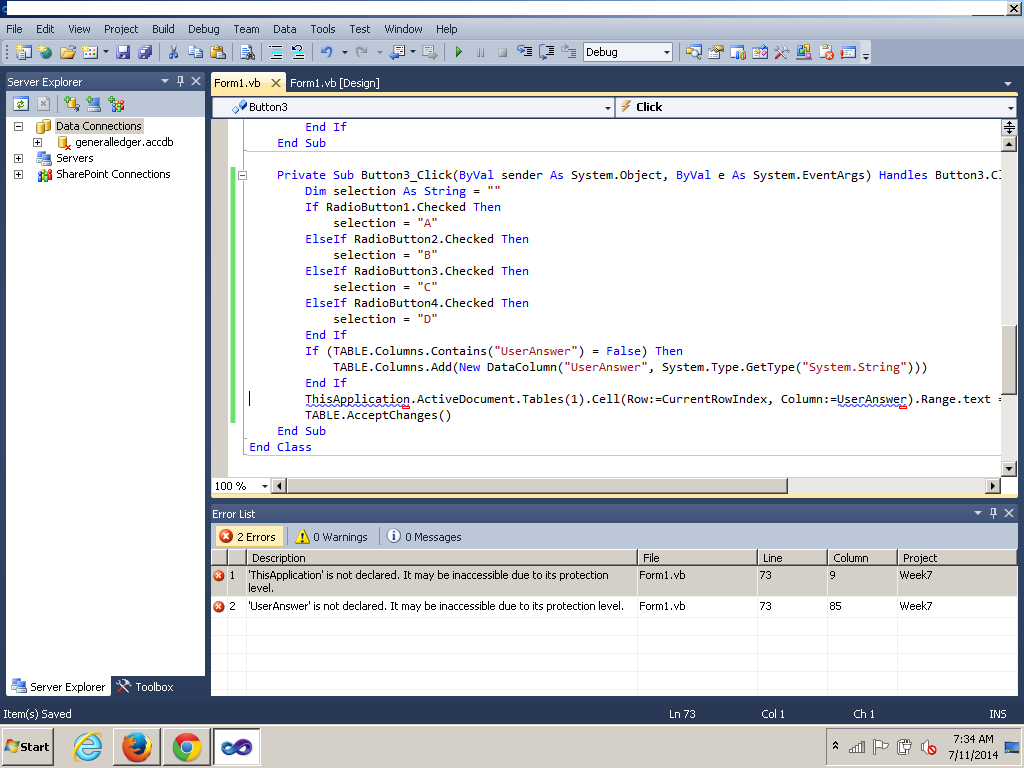Click the Undo toolbar icon
Viewport: 1024px width, 768px height.
326,52
